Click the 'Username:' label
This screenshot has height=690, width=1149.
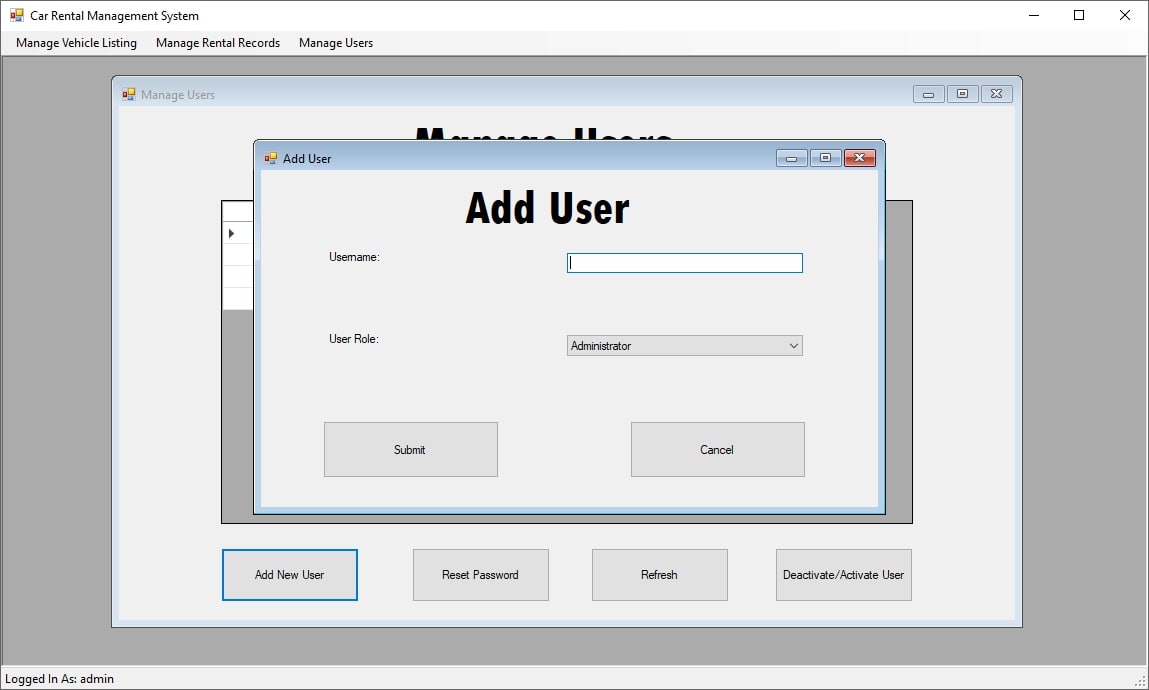tap(354, 257)
